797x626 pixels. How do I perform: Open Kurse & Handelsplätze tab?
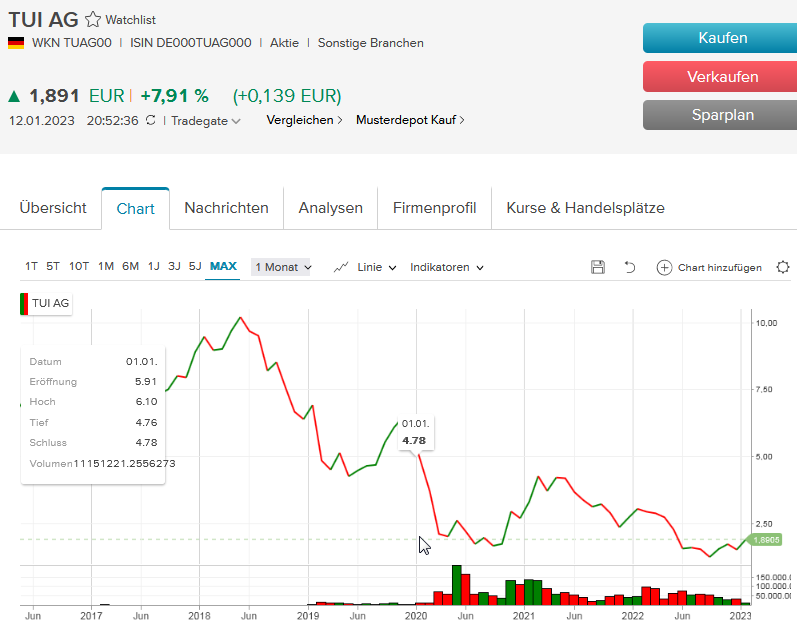click(586, 208)
